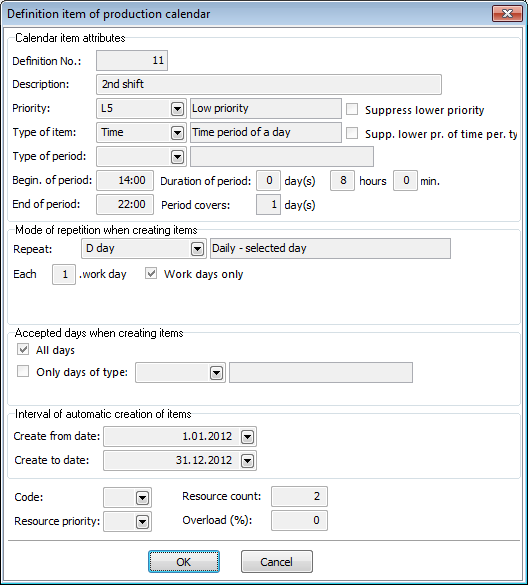Open Create from date calendar picker
The height and width of the screenshot is (585, 528).
coord(247,437)
